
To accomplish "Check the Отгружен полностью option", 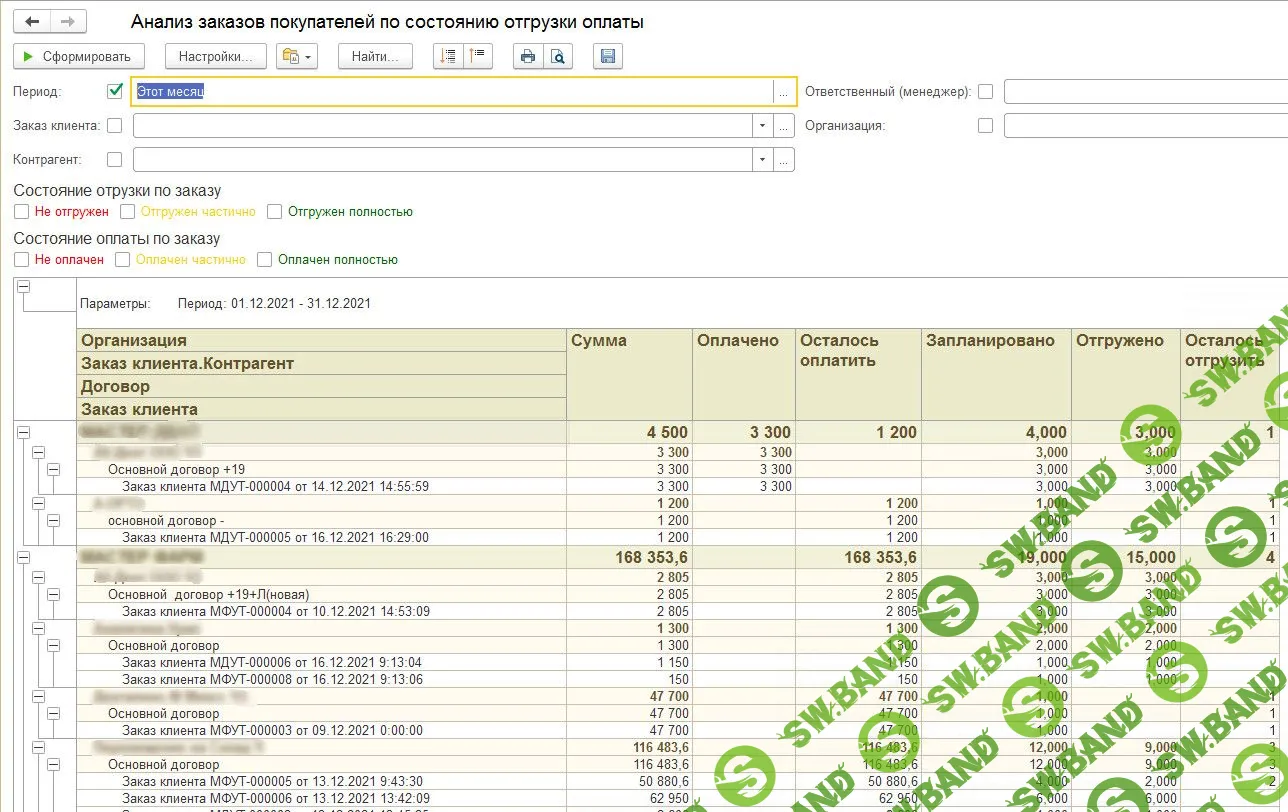I will pyautogui.click(x=274, y=212).
